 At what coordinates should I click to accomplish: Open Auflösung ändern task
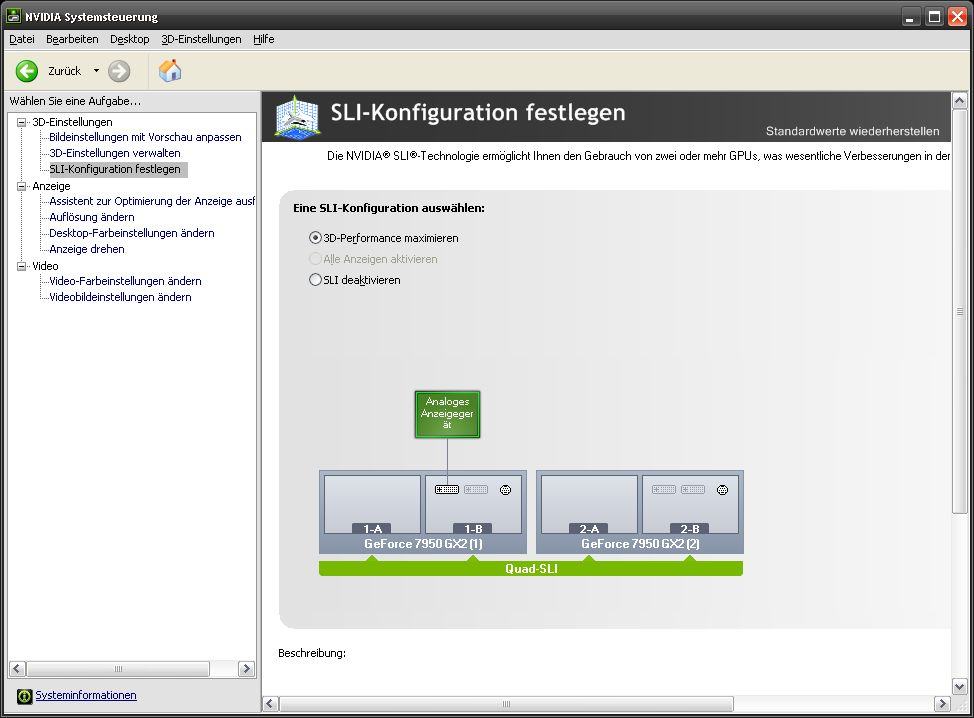pos(92,217)
